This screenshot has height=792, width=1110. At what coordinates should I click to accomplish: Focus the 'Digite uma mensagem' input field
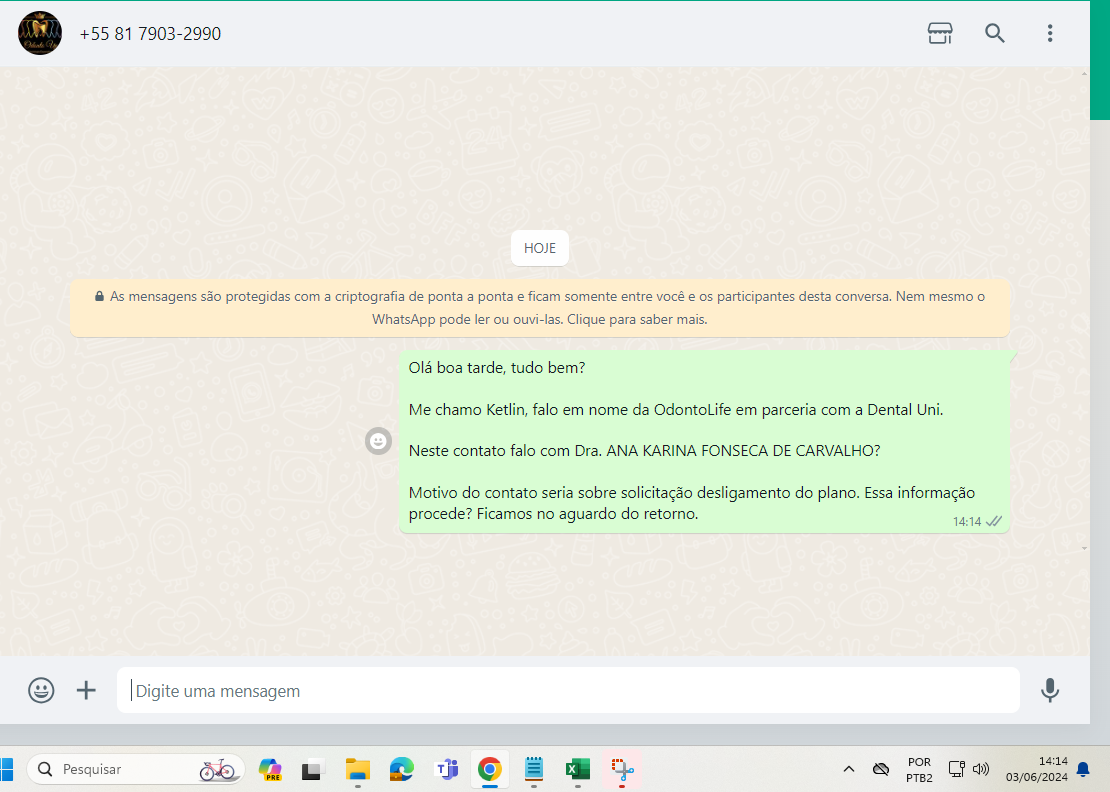click(x=568, y=691)
